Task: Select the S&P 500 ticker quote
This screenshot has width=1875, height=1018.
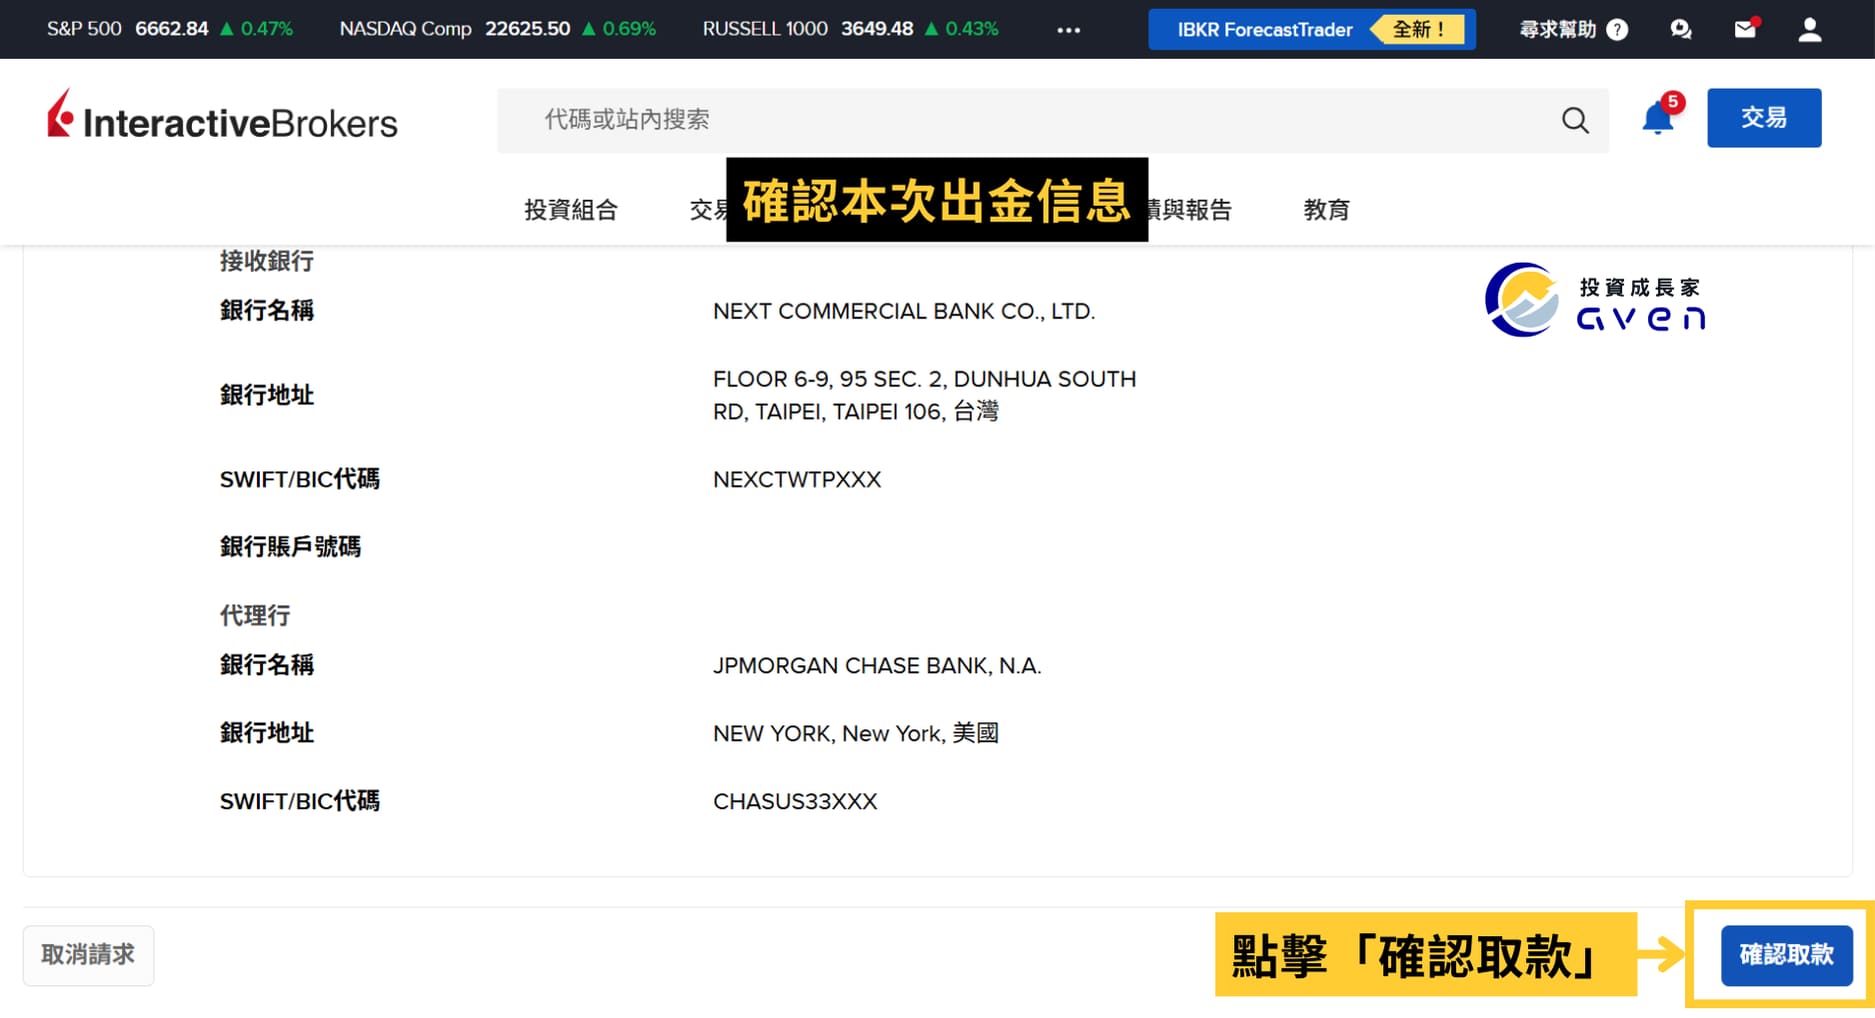Action: coord(169,29)
